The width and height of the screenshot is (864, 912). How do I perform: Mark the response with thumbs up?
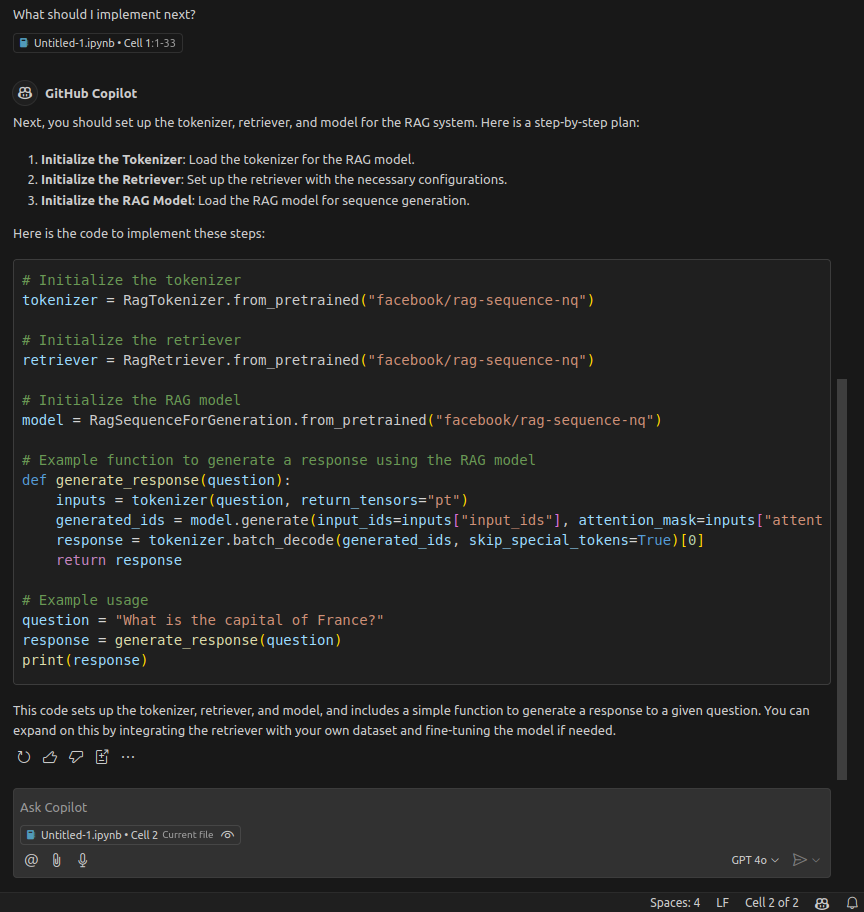[x=50, y=757]
